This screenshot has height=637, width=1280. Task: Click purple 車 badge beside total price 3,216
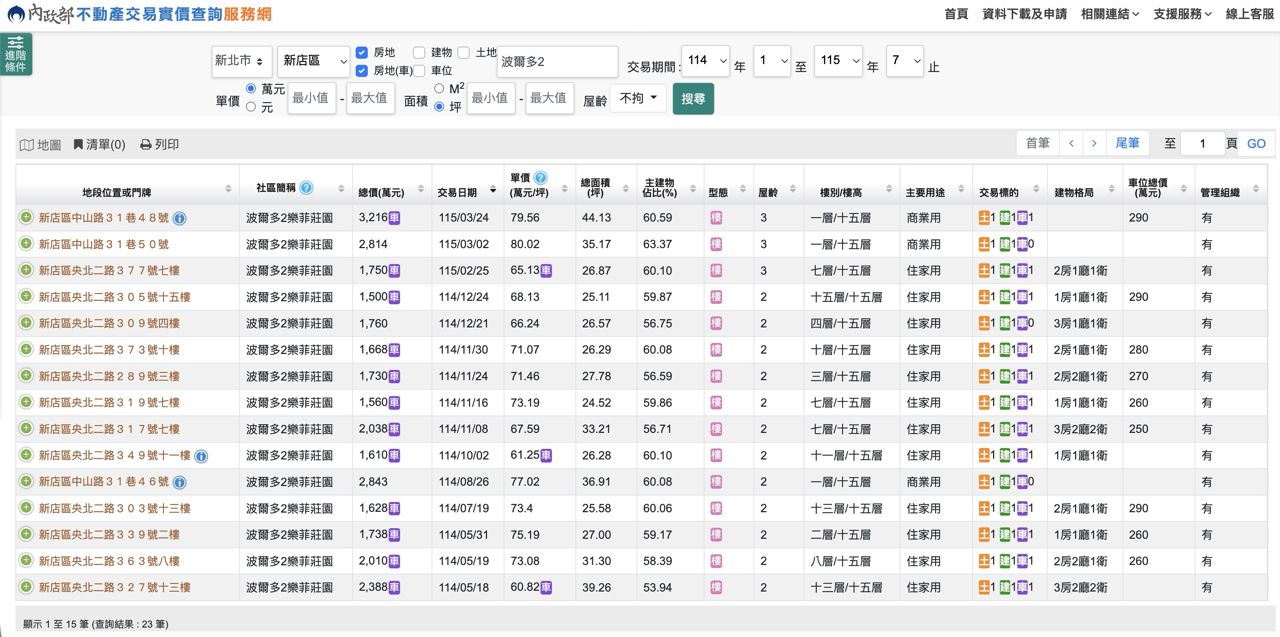(394, 218)
